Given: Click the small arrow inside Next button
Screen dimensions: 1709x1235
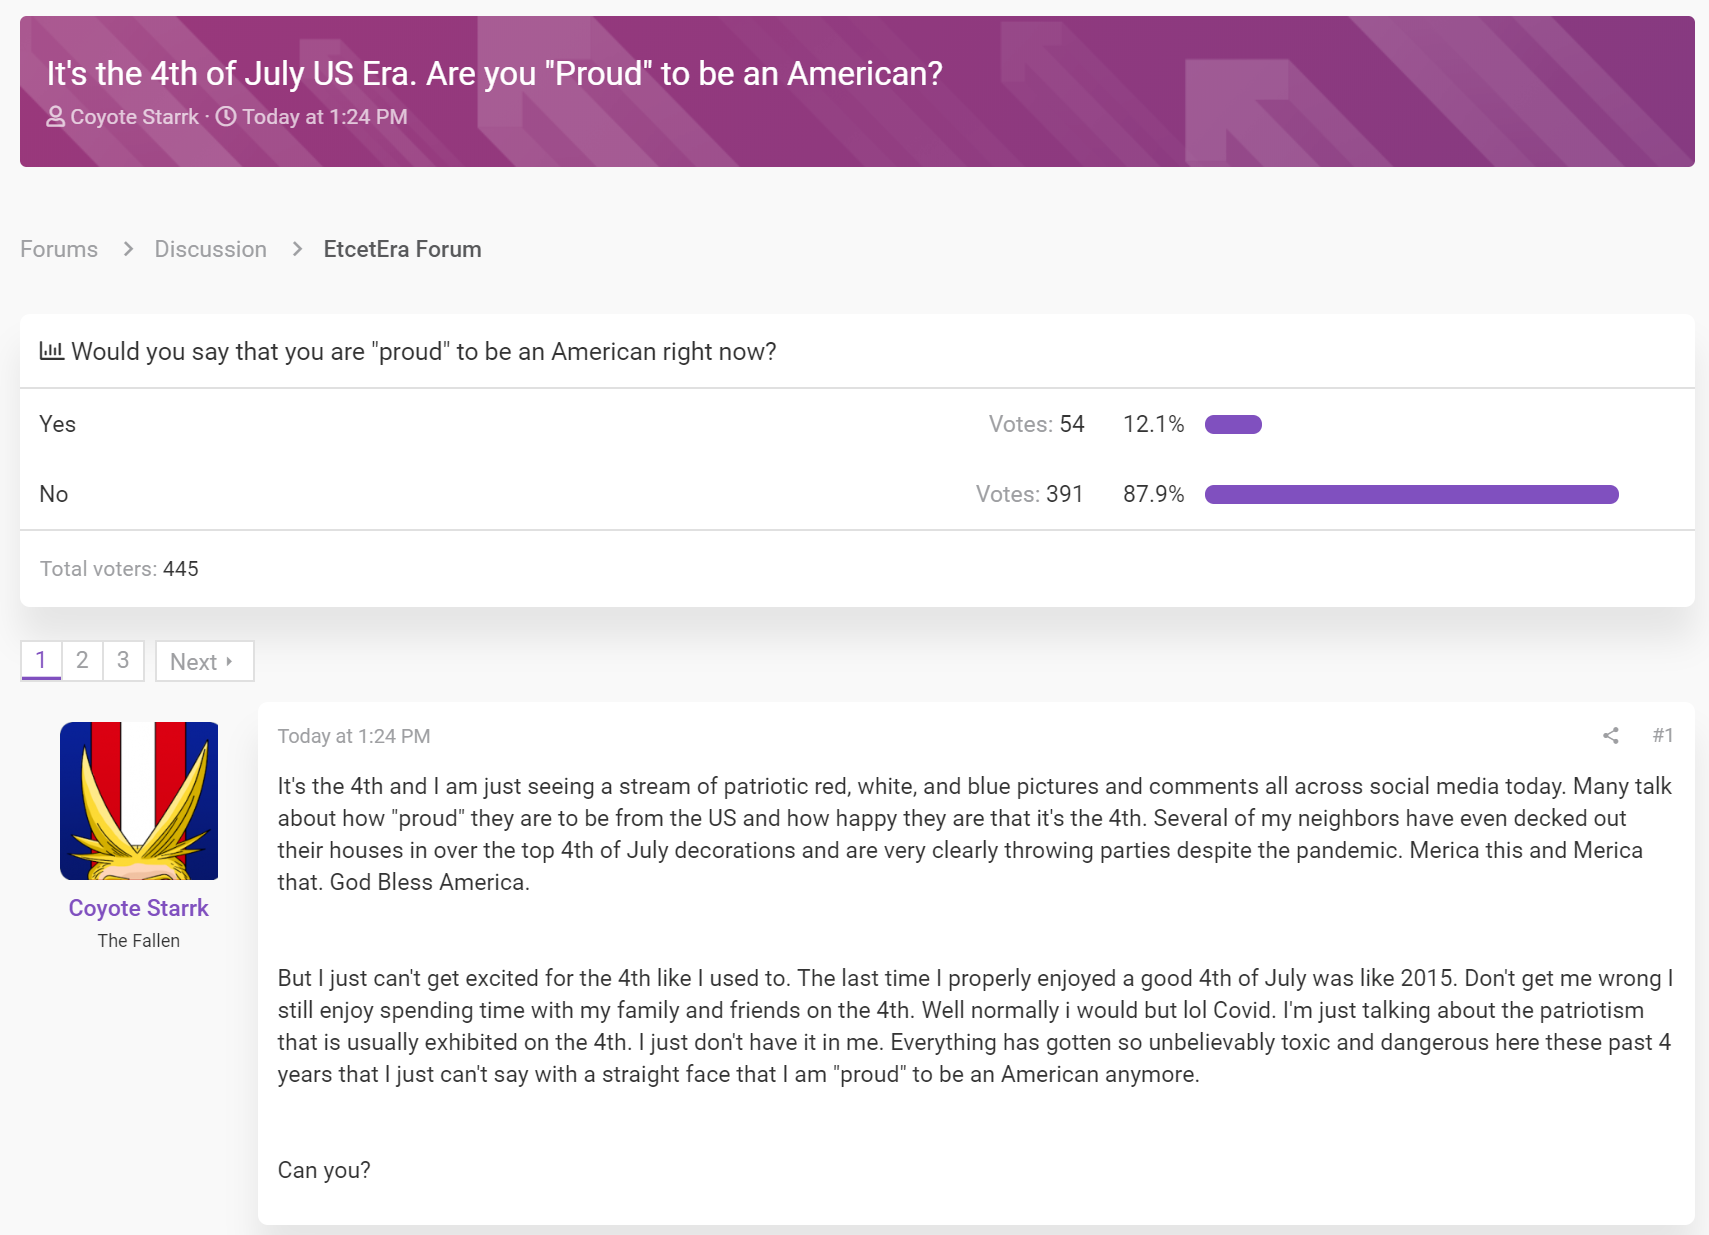Looking at the screenshot, I should pyautogui.click(x=229, y=662).
